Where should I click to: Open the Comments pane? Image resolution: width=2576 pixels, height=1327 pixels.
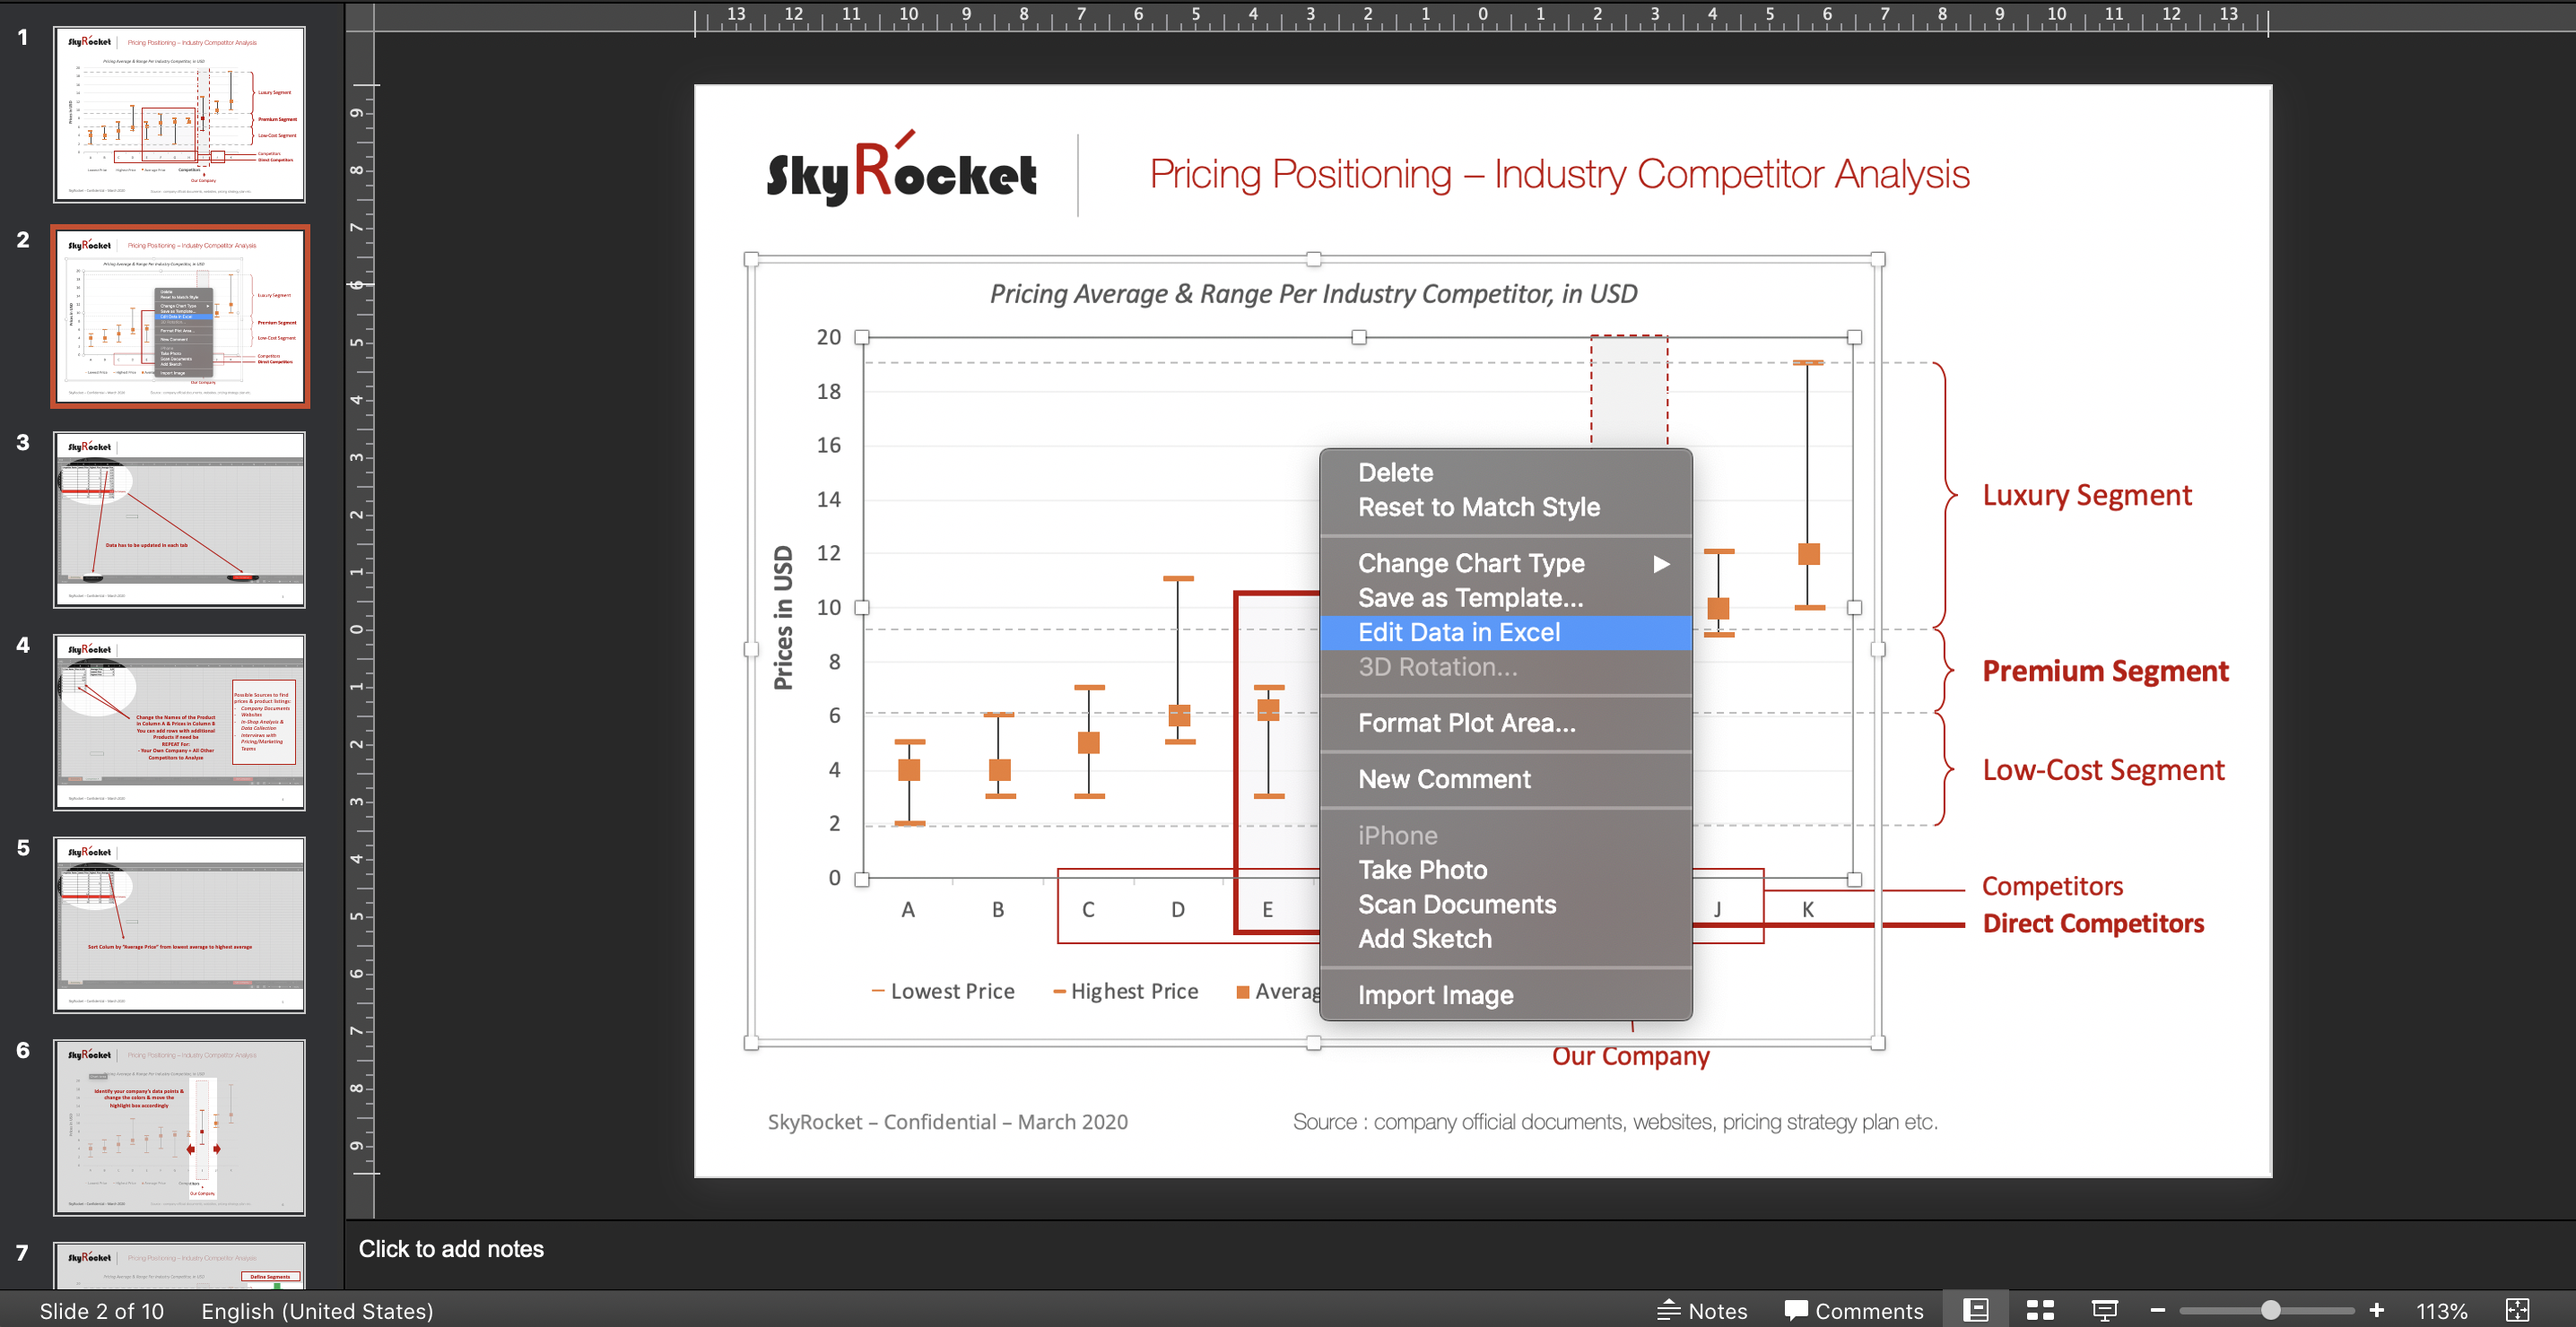pyautogui.click(x=1854, y=1310)
